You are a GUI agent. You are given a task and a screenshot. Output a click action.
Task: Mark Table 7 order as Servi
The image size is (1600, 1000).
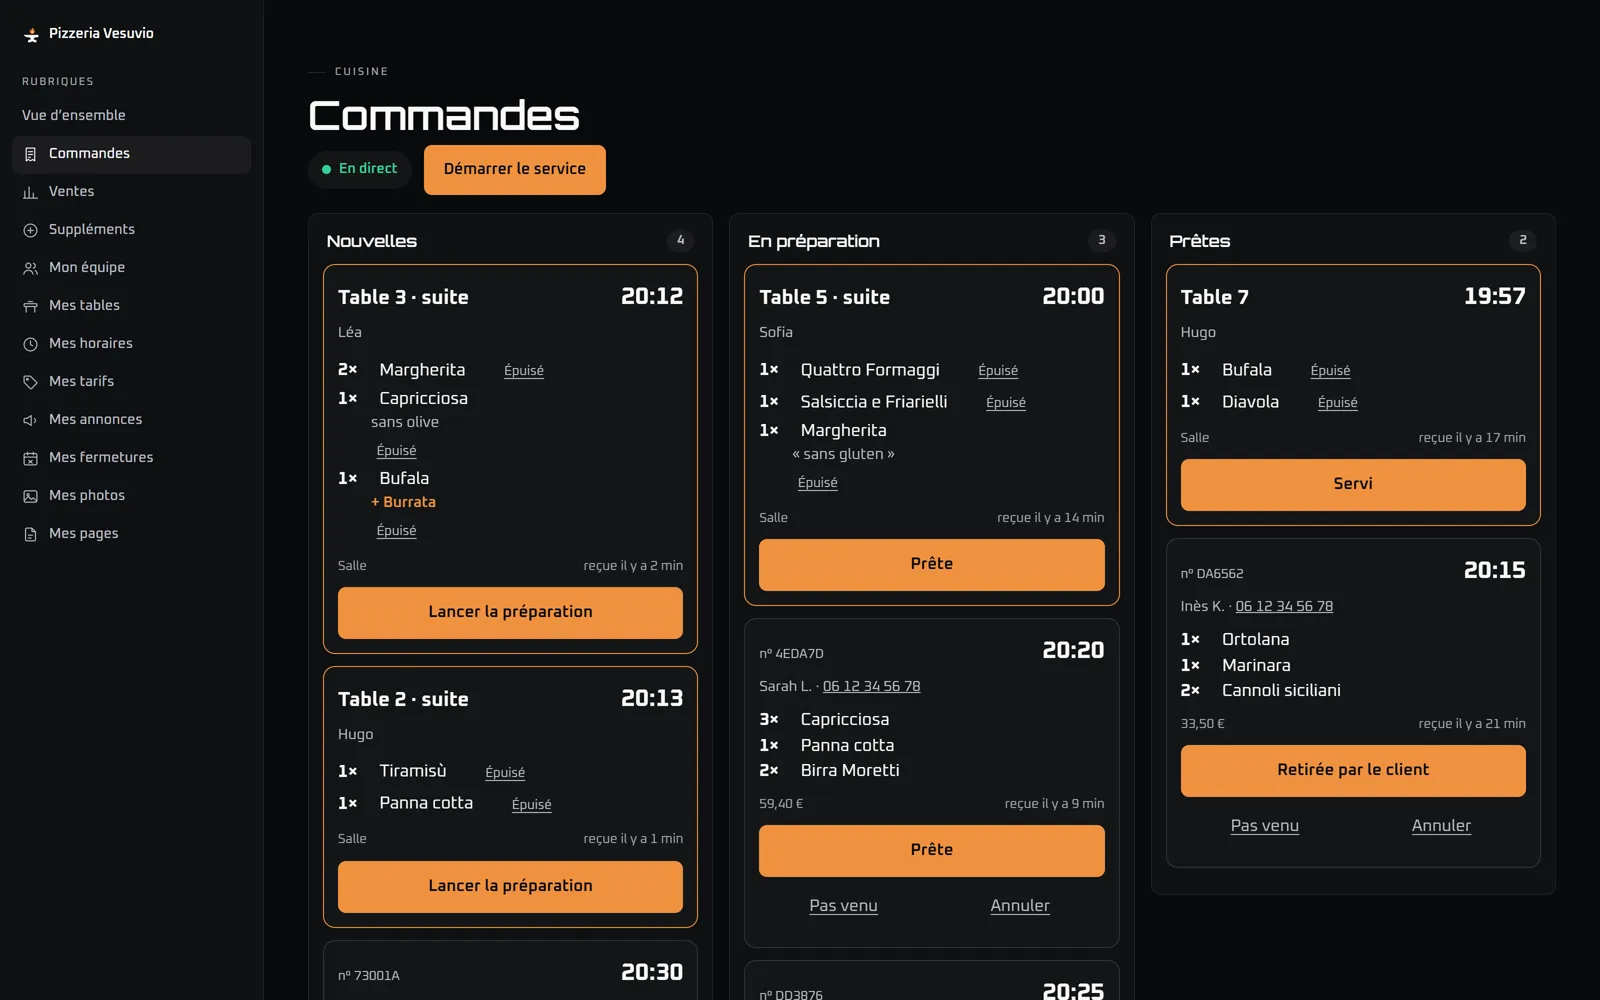1353,484
